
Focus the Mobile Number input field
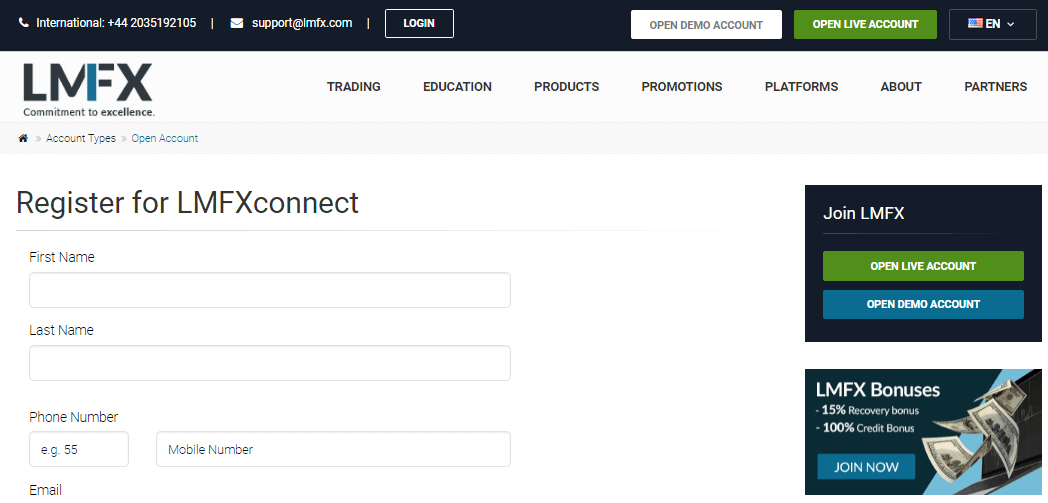click(334, 449)
